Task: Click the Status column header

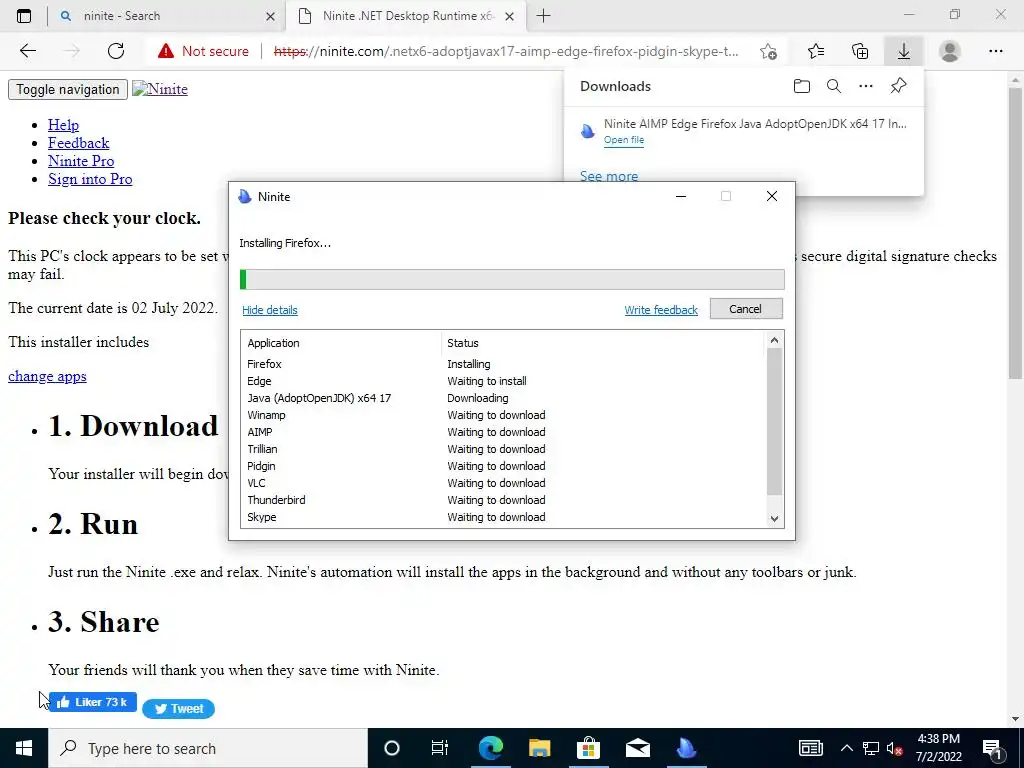Action: 602,343
